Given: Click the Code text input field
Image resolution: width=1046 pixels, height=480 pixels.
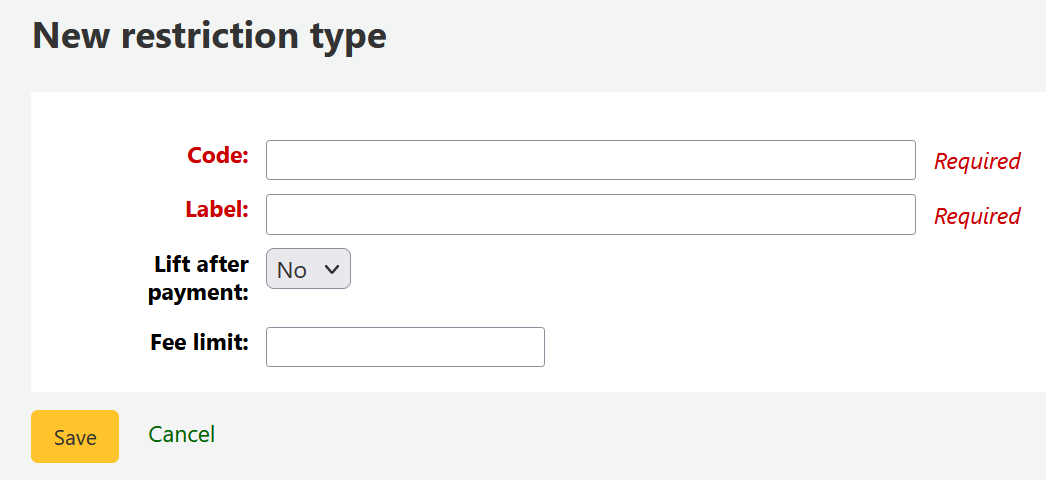Looking at the screenshot, I should pyautogui.click(x=590, y=160).
